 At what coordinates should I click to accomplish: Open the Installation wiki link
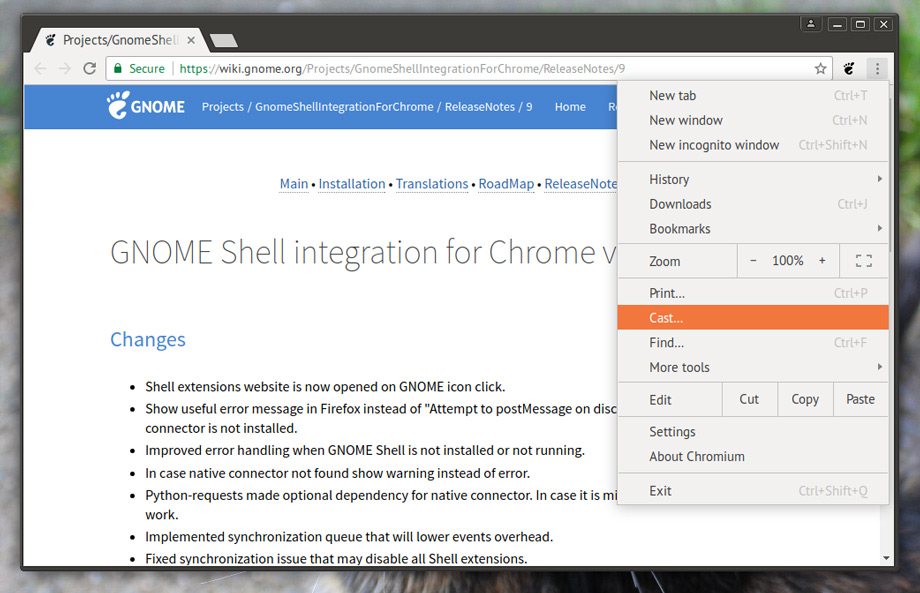coord(352,184)
